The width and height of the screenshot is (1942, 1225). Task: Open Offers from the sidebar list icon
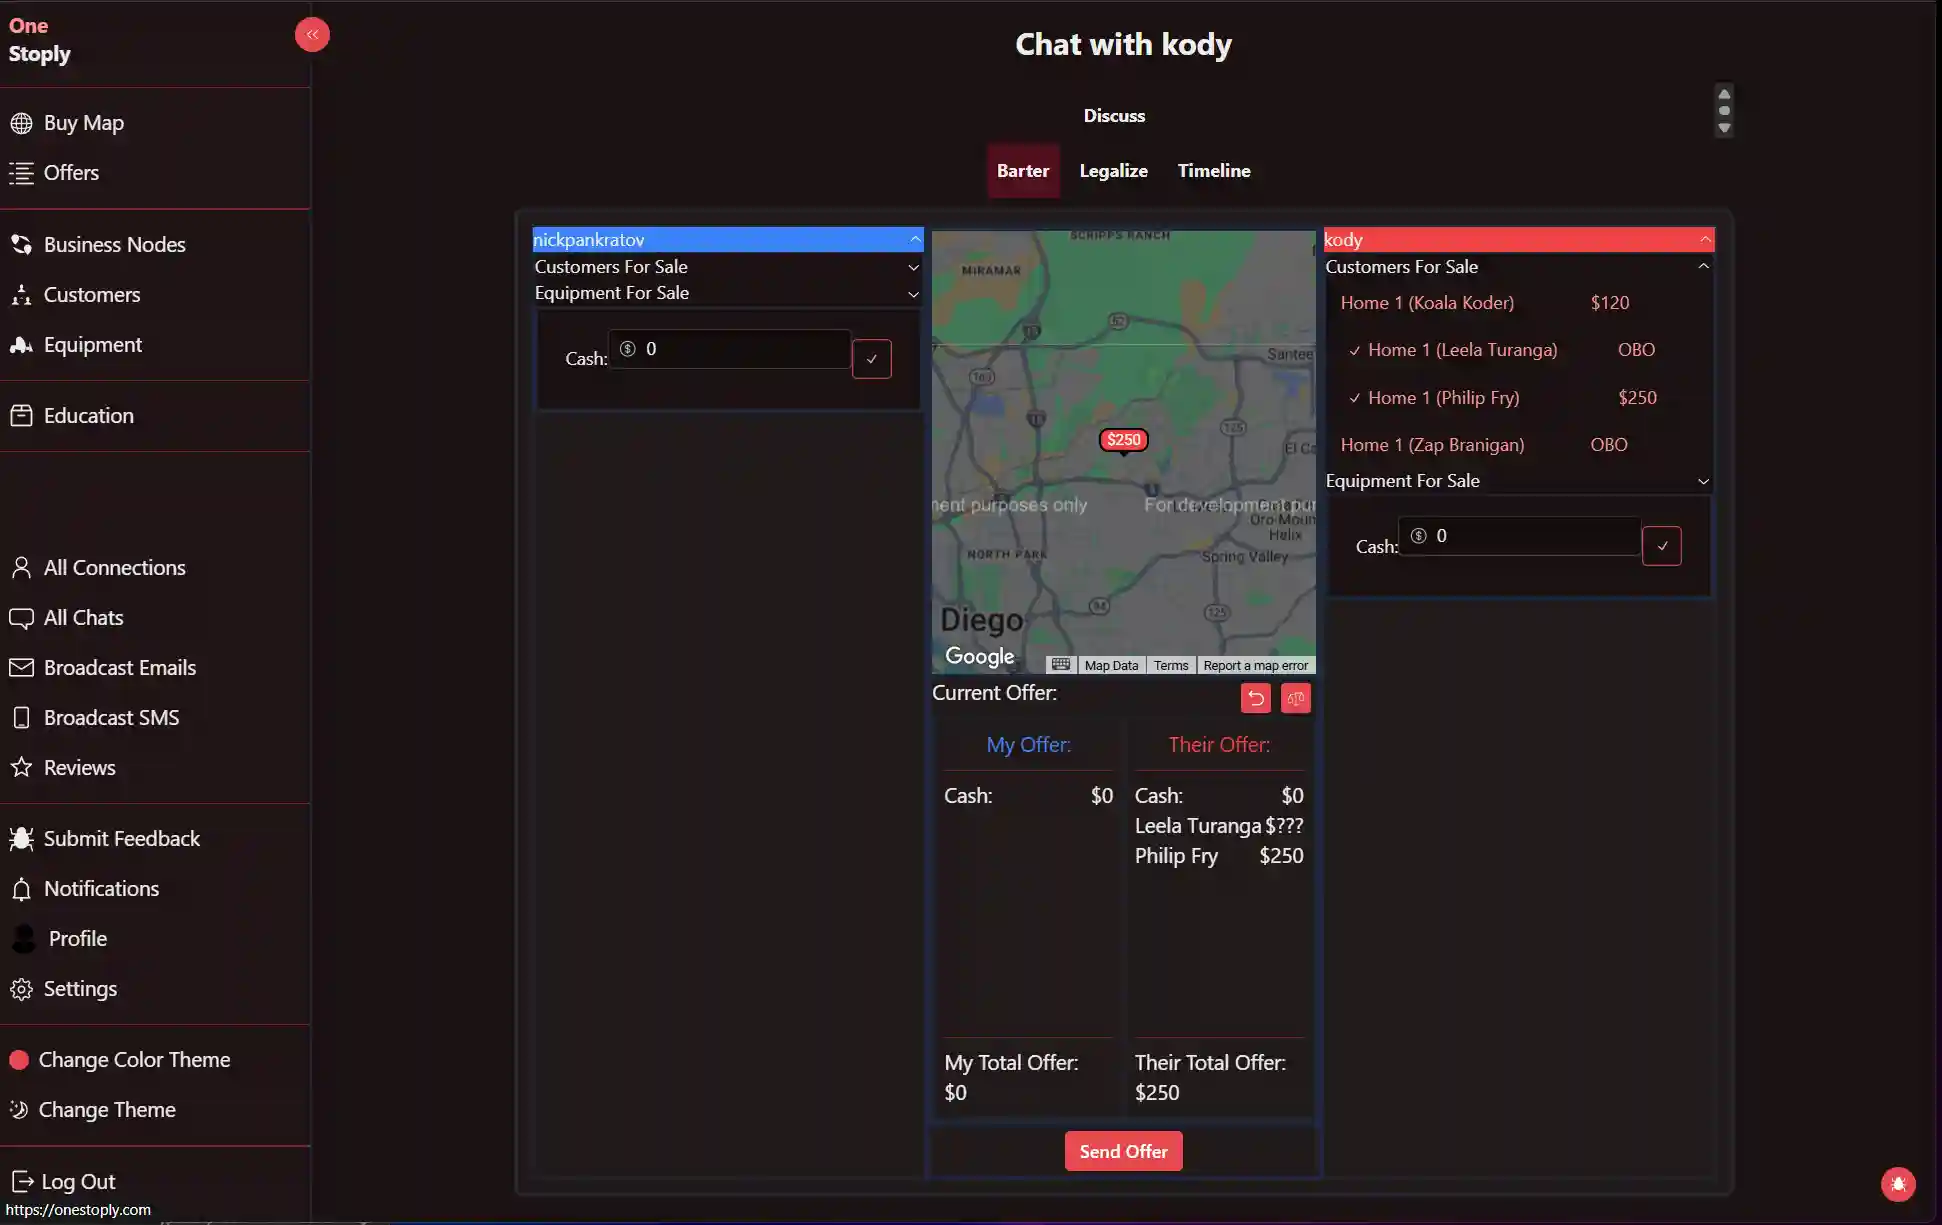22,173
